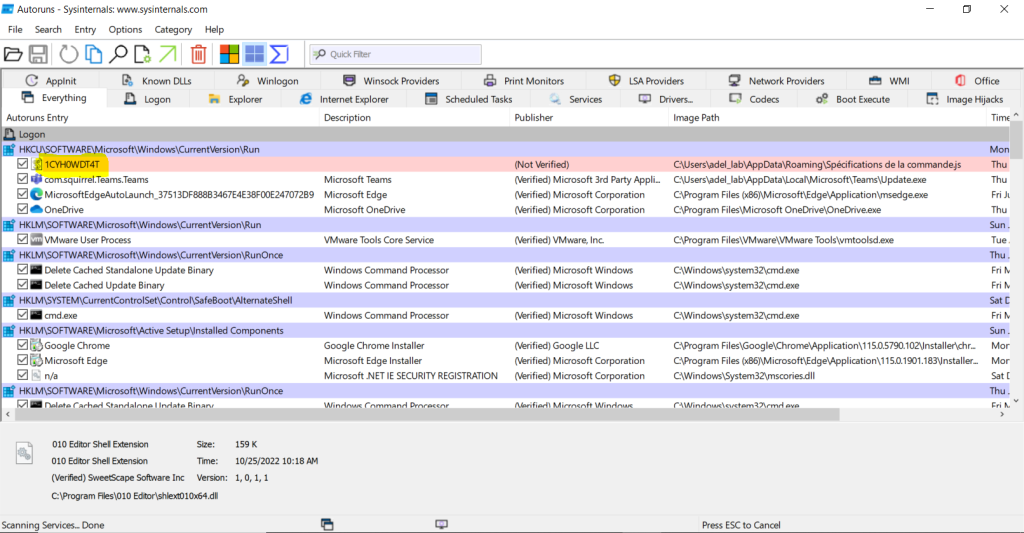The height and width of the screenshot is (533, 1024).
Task: Uncheck the Google Chrome entry checkbox
Action: tap(23, 345)
